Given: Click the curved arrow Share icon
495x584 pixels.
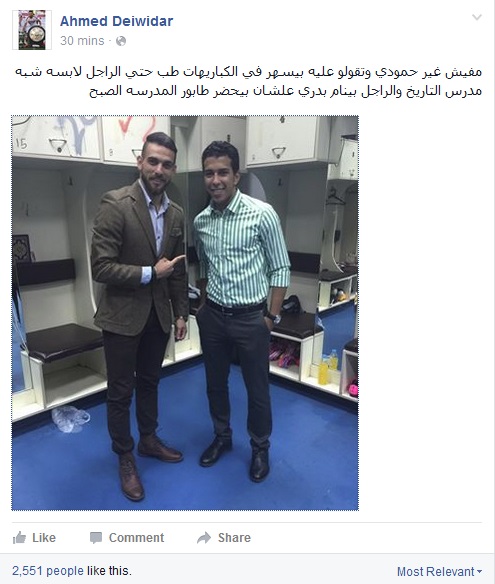Looking at the screenshot, I should tap(204, 538).
